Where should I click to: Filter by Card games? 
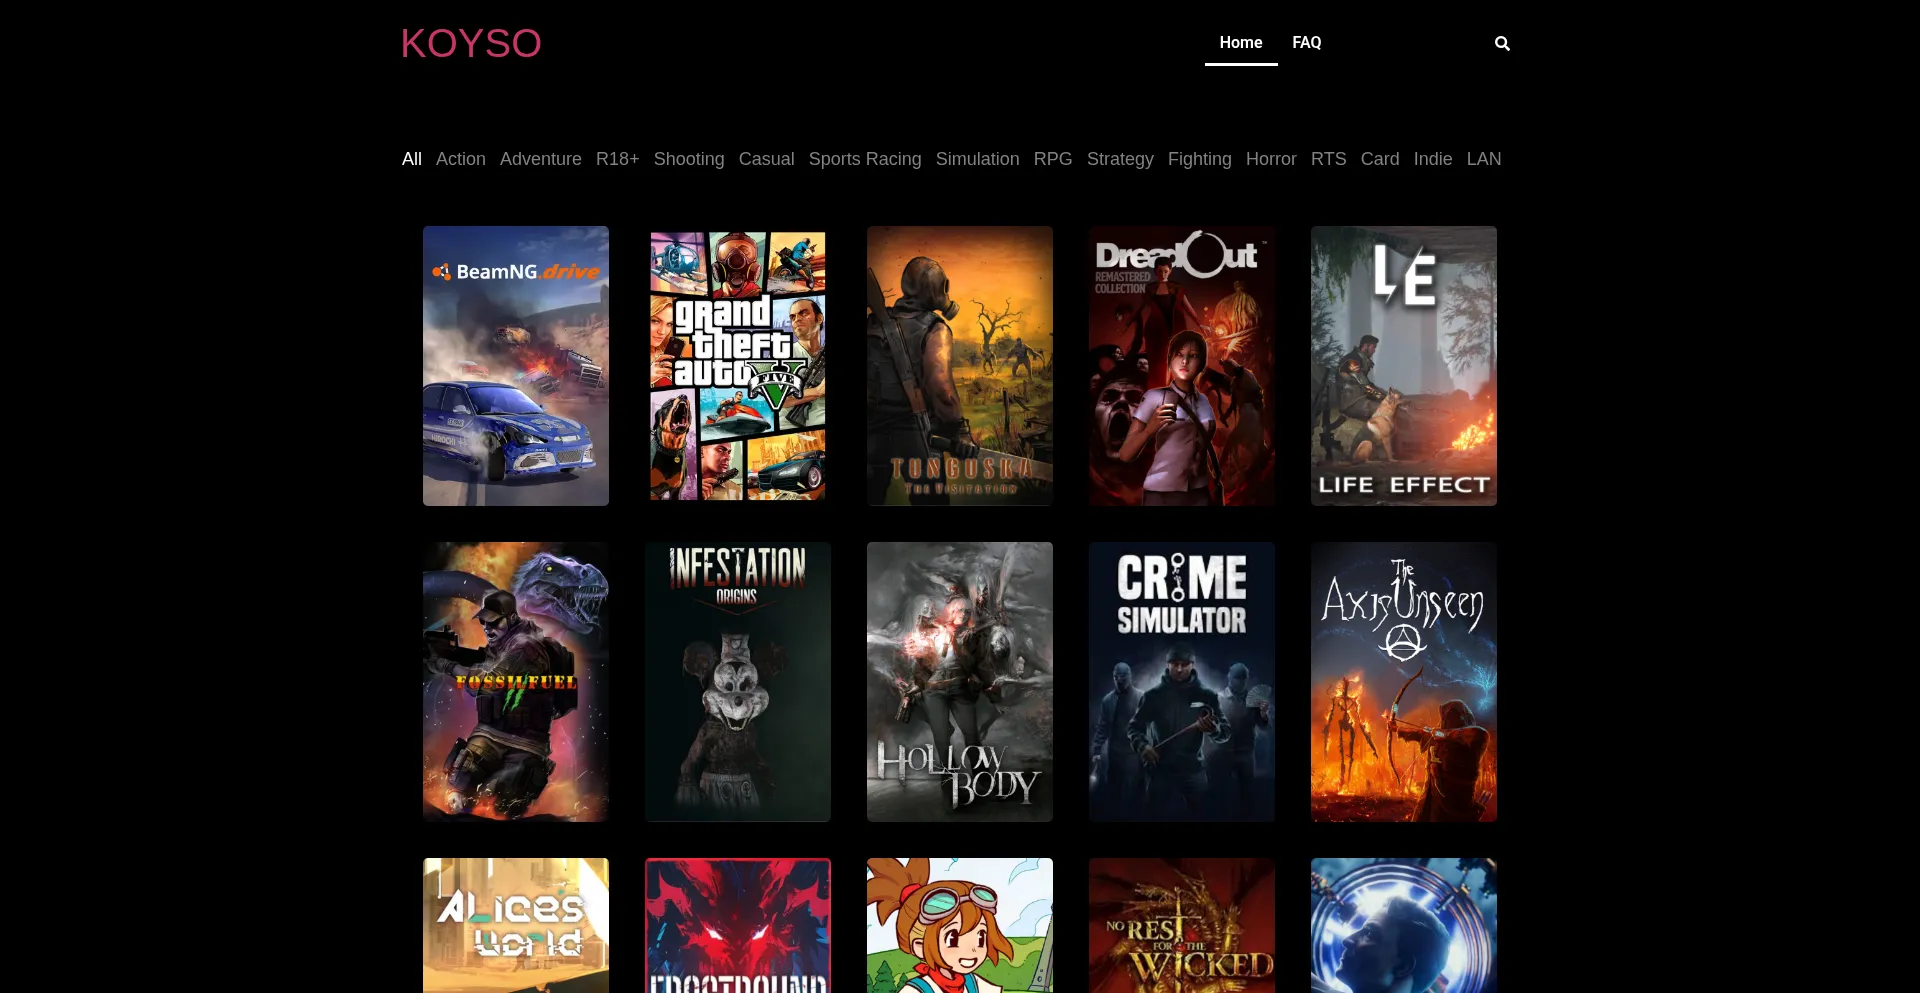1380,159
